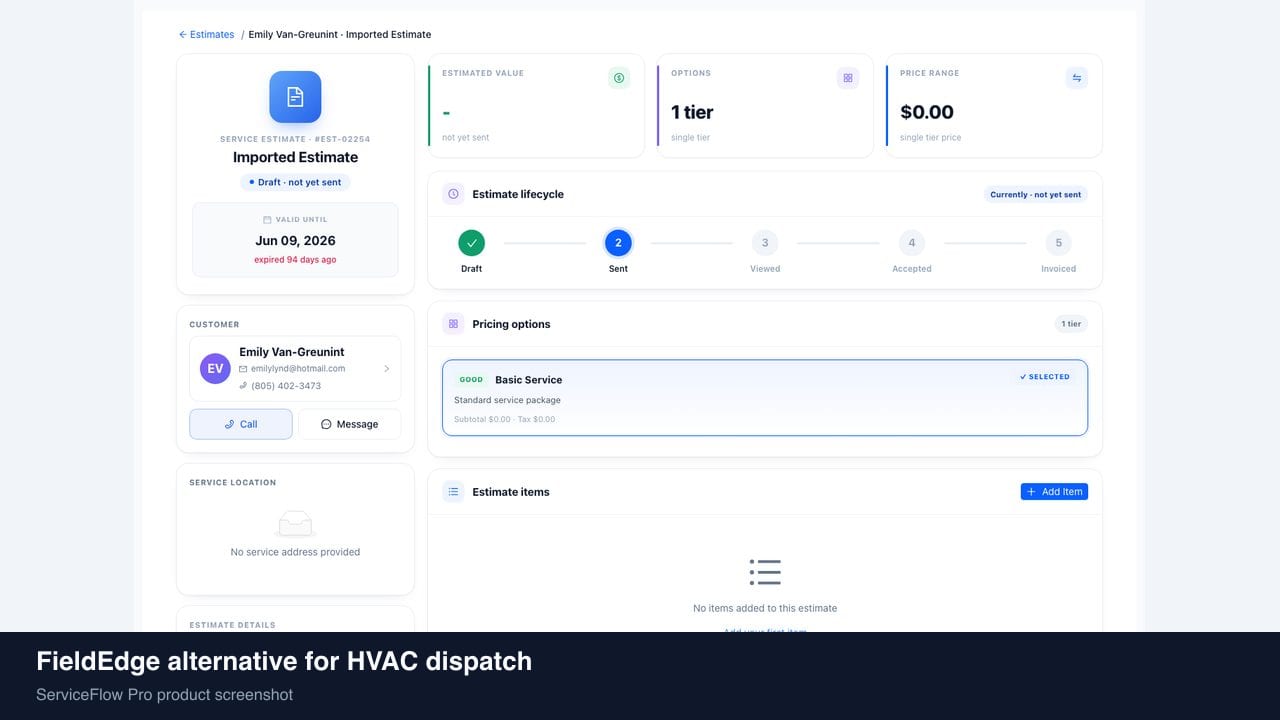
Task: Click the 'expired 94 days ago' text
Action: coord(295,260)
